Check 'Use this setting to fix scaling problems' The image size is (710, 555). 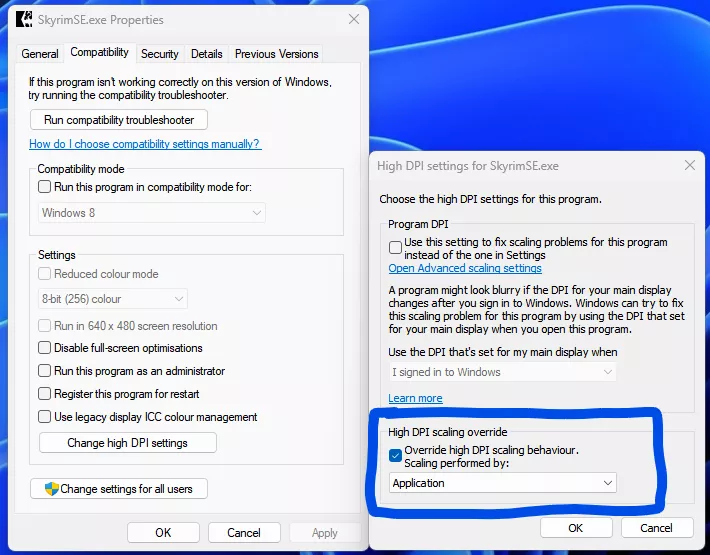click(395, 248)
